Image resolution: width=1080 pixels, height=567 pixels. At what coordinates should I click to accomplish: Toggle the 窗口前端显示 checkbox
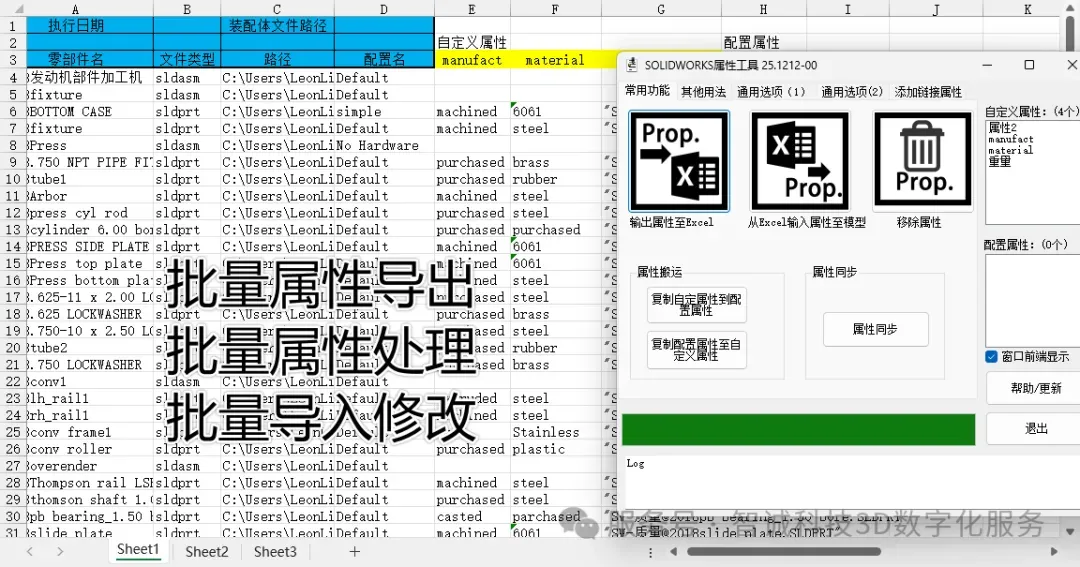coord(991,356)
